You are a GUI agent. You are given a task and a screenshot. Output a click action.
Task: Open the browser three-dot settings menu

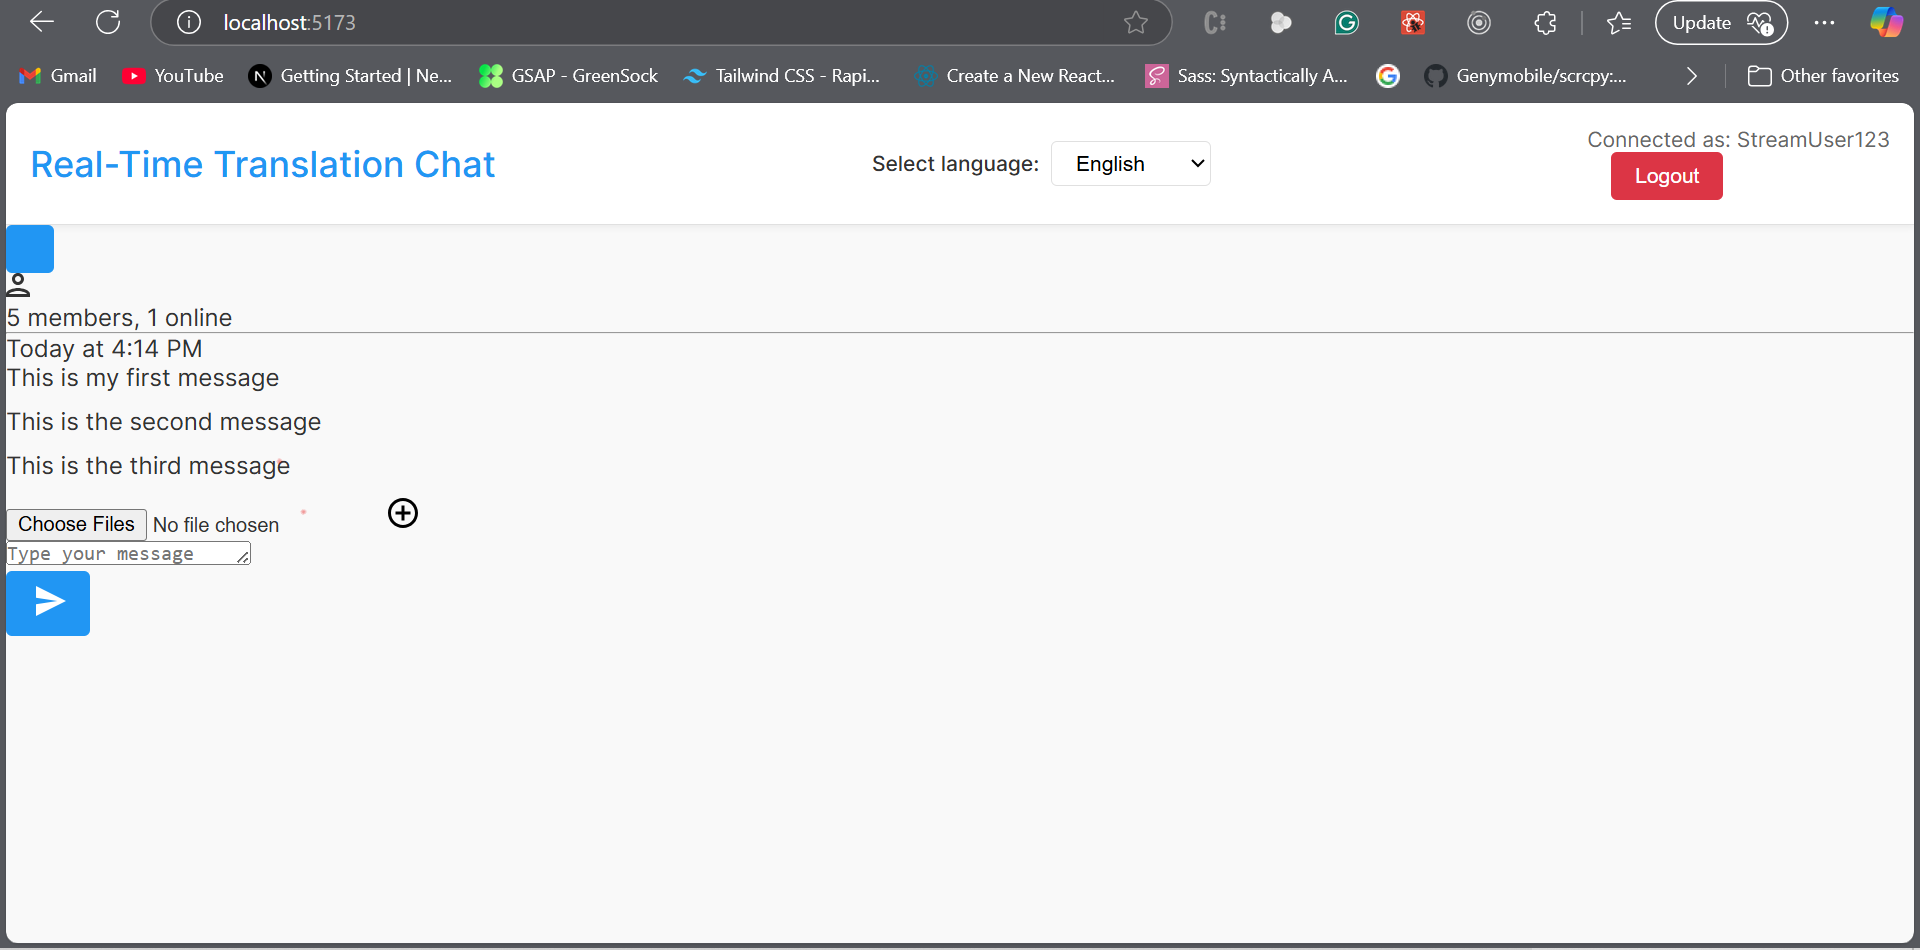point(1824,22)
